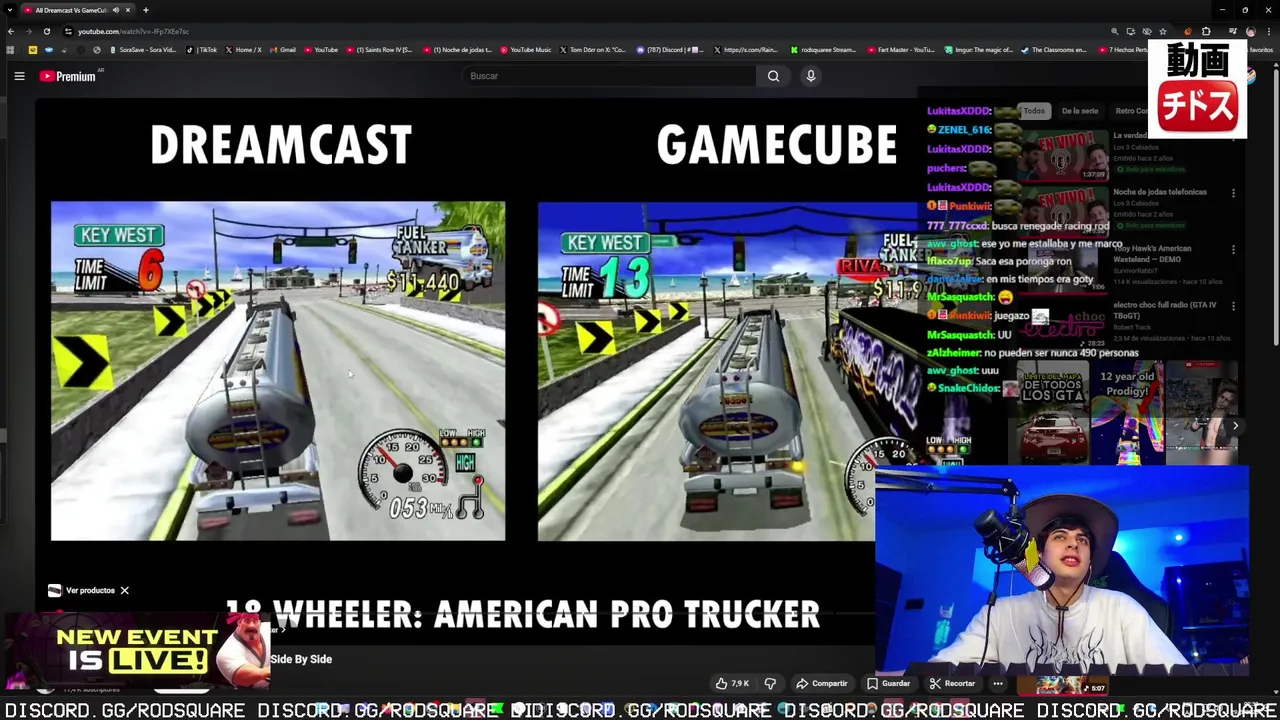The height and width of the screenshot is (720, 1280).
Task: Go back with browser back arrow
Action: point(10,31)
